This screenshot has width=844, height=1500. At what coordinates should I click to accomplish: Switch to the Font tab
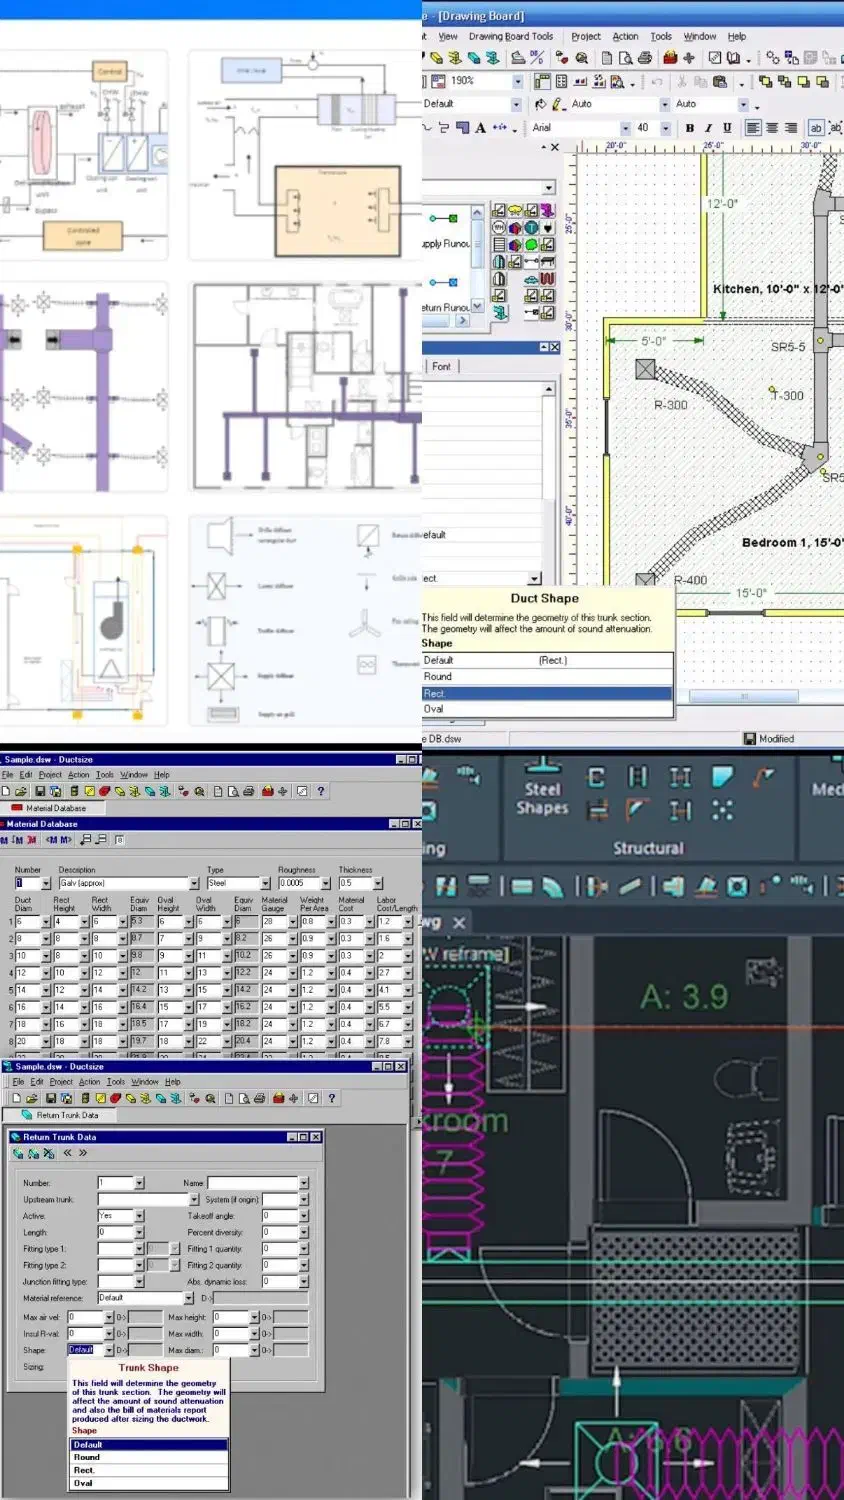tap(441, 367)
